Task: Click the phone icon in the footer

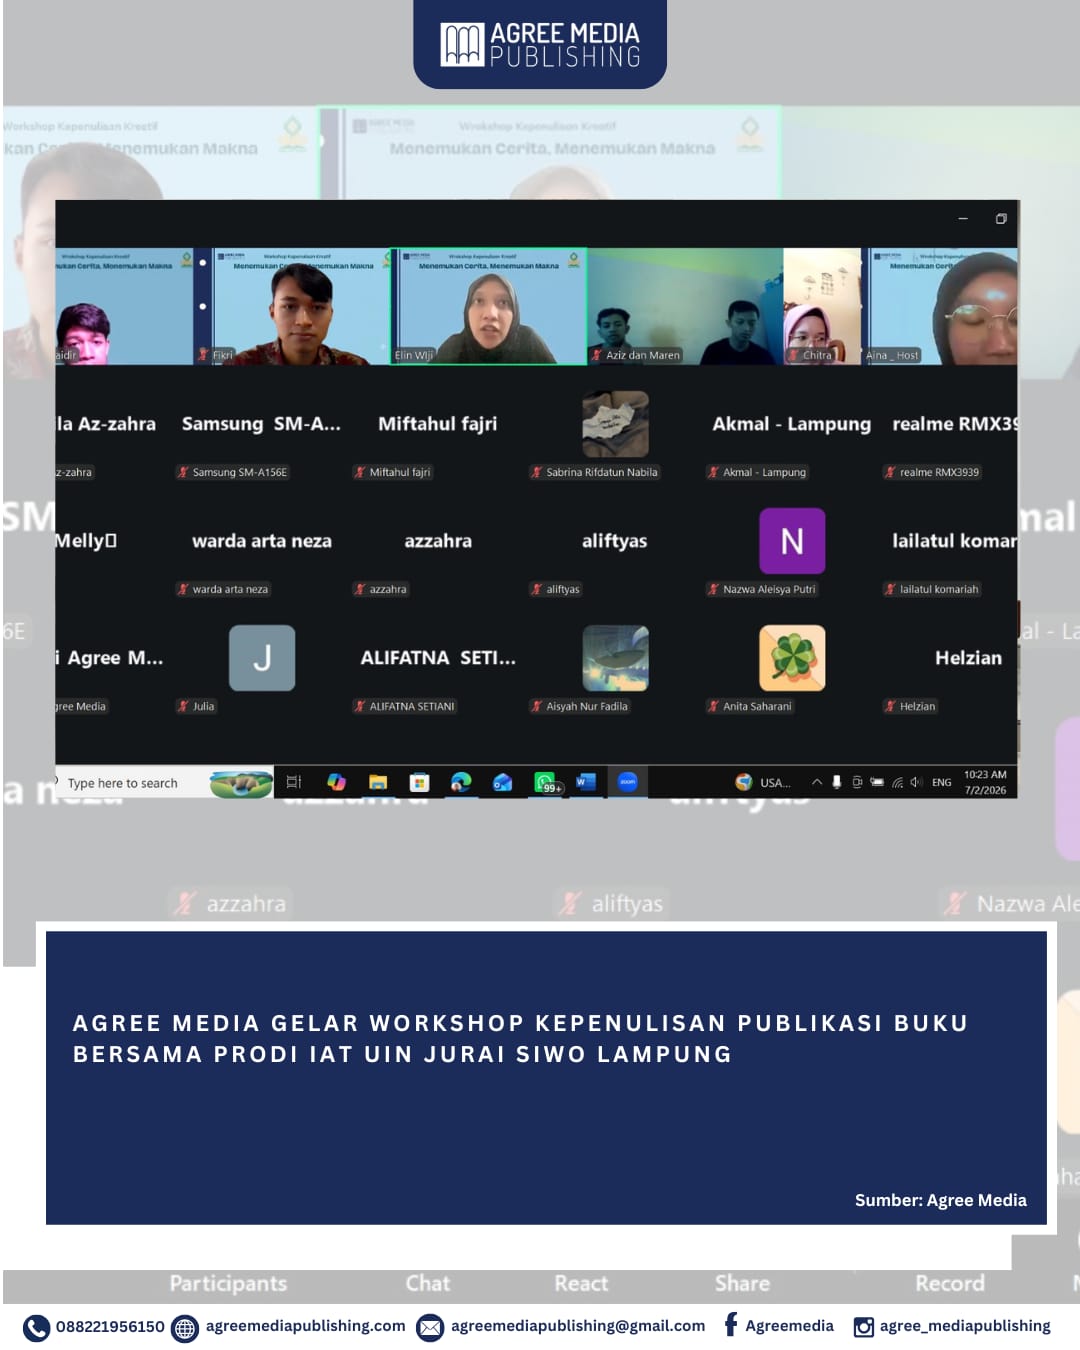Action: pos(36,1328)
